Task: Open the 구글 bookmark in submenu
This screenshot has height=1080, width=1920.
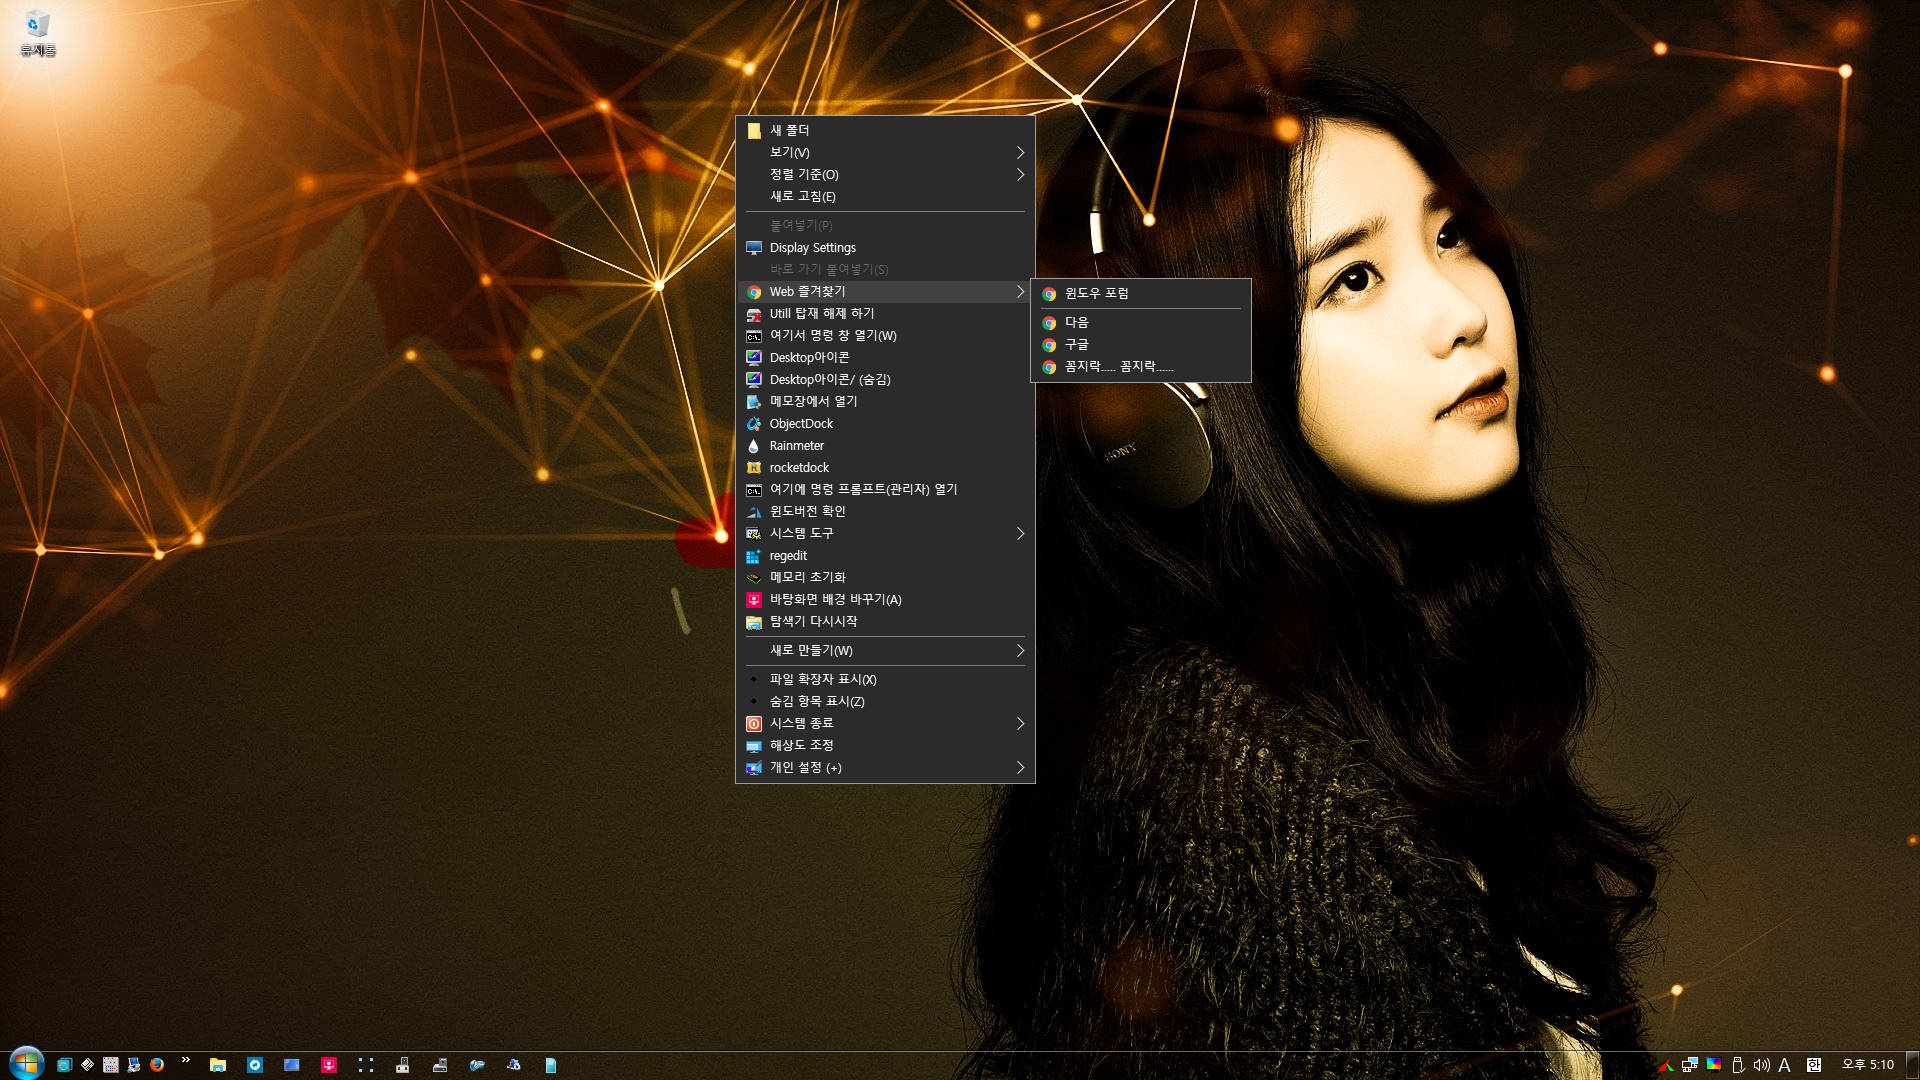Action: pyautogui.click(x=1141, y=344)
